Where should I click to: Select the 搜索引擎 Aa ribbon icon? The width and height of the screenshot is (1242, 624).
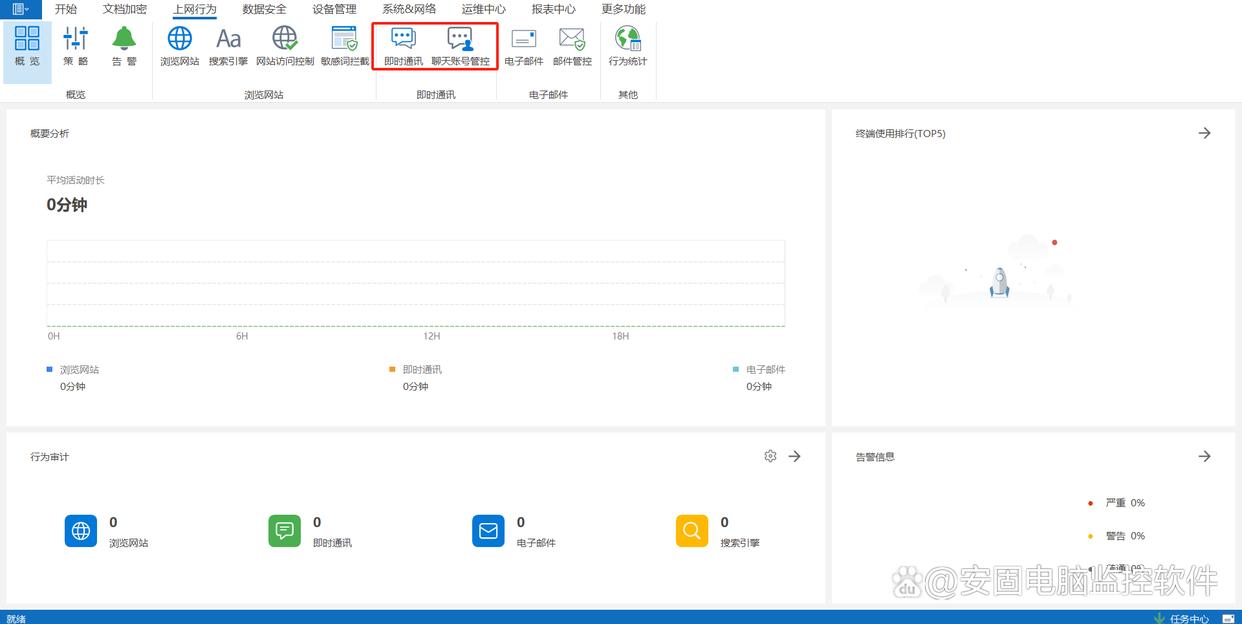pos(228,46)
